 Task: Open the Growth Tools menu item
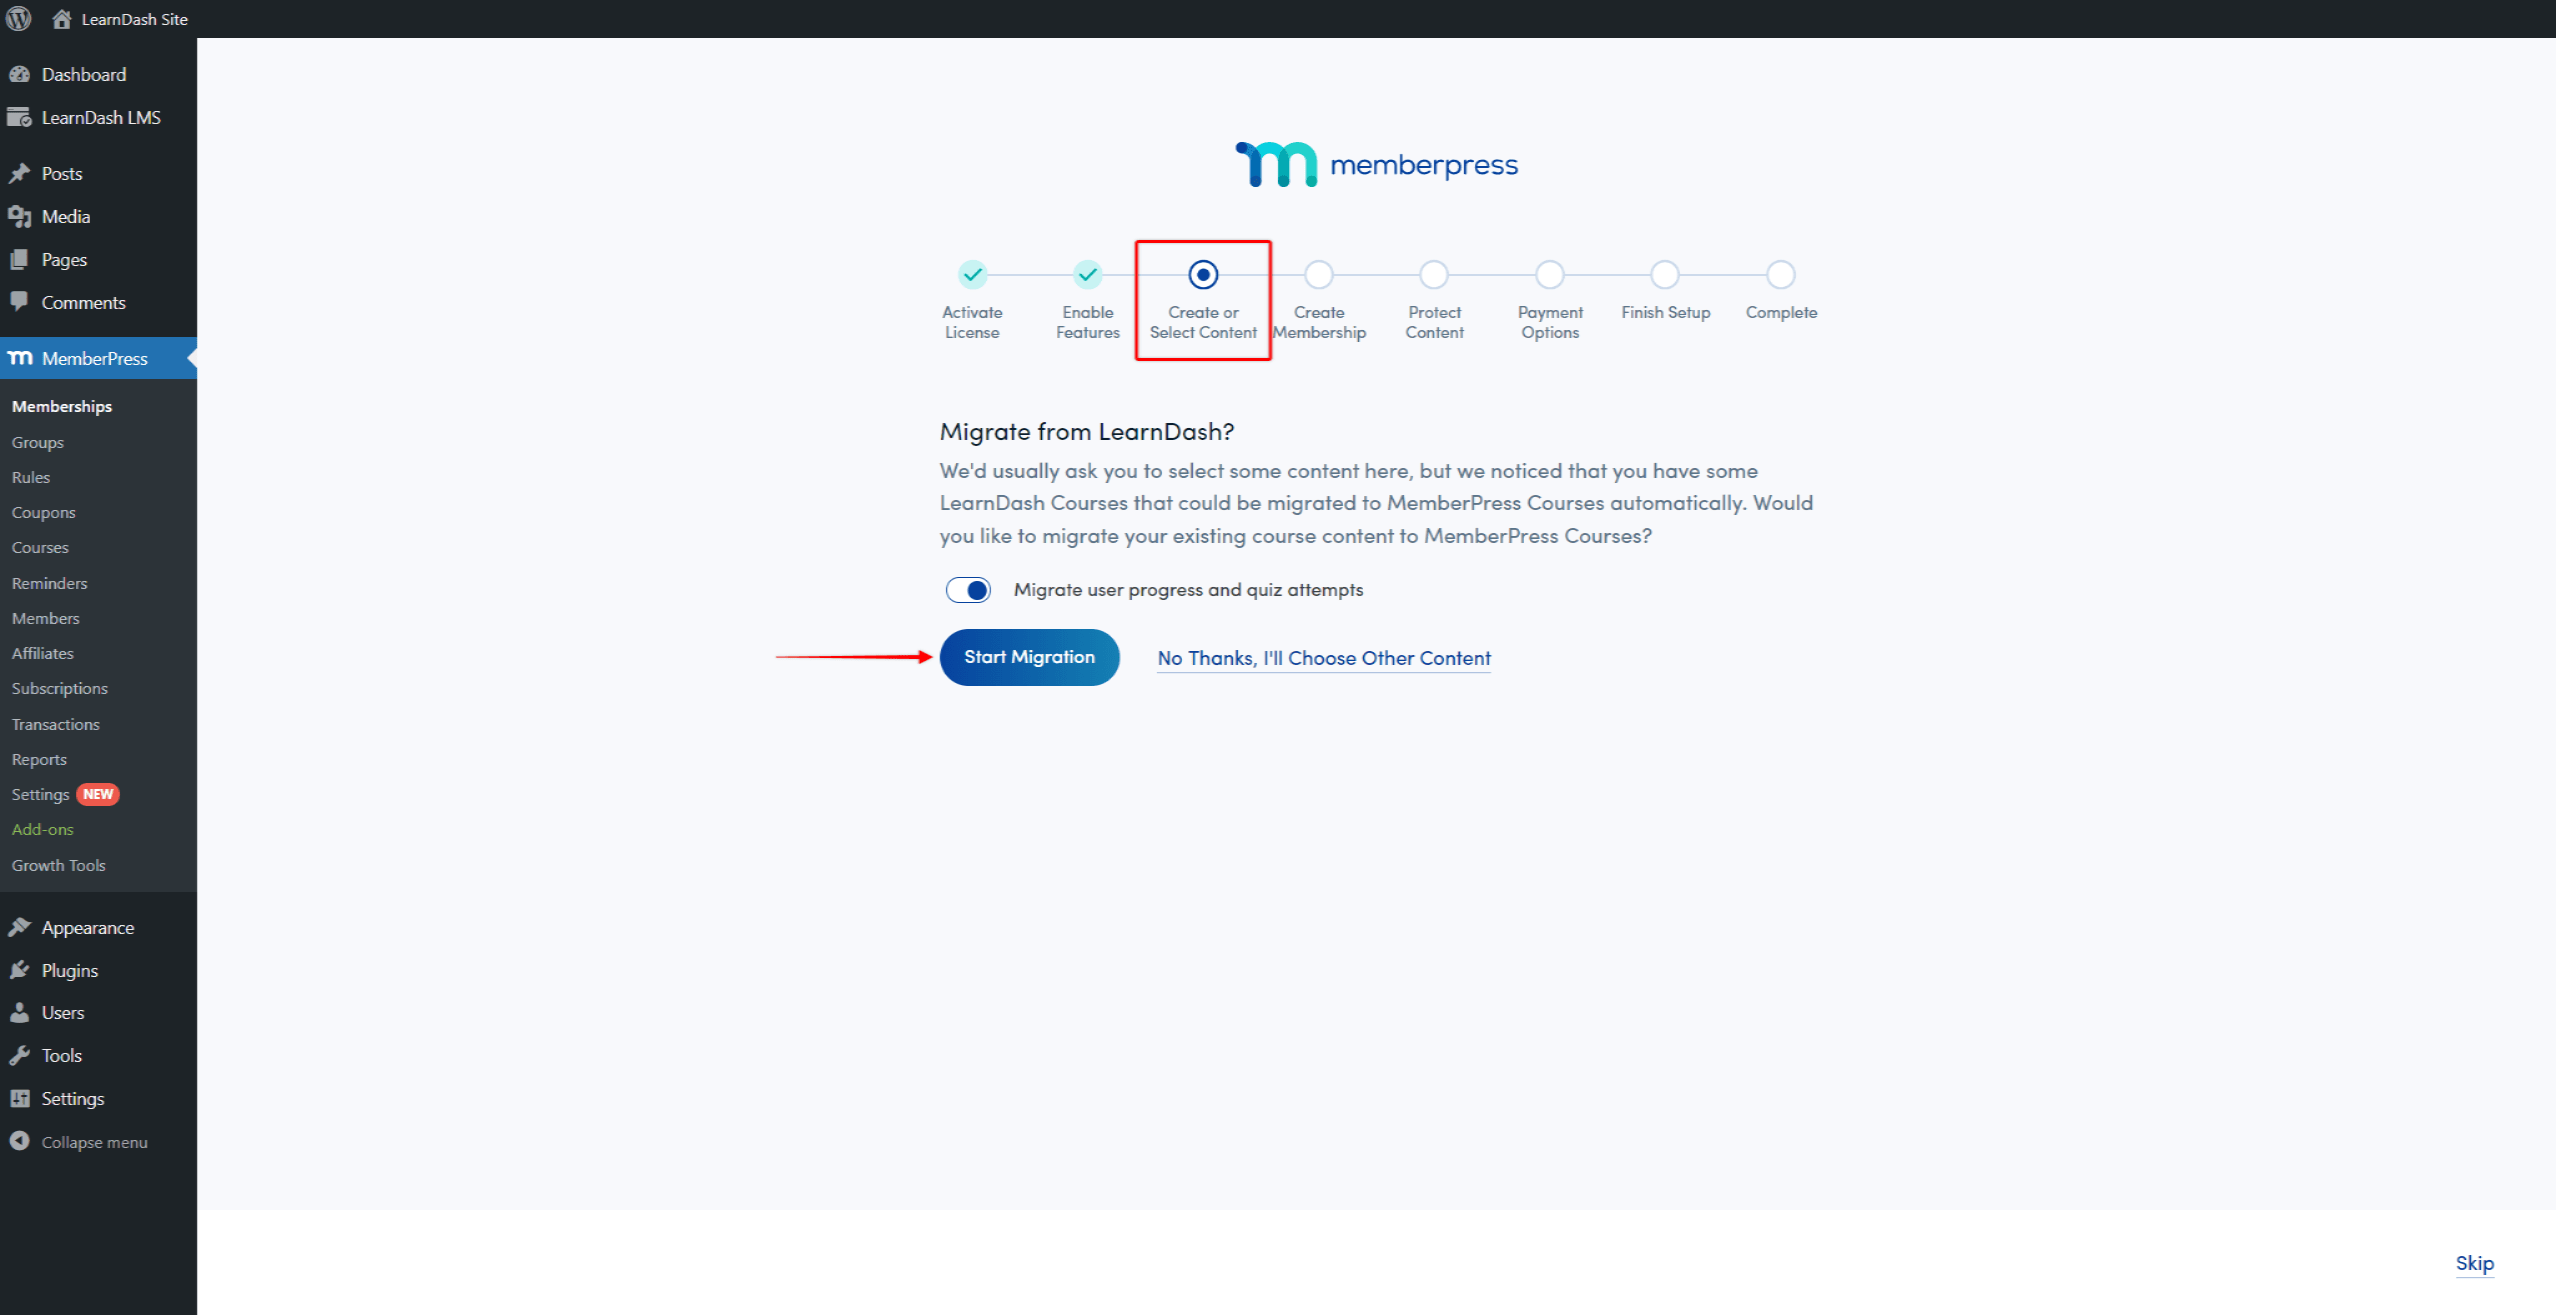click(60, 864)
